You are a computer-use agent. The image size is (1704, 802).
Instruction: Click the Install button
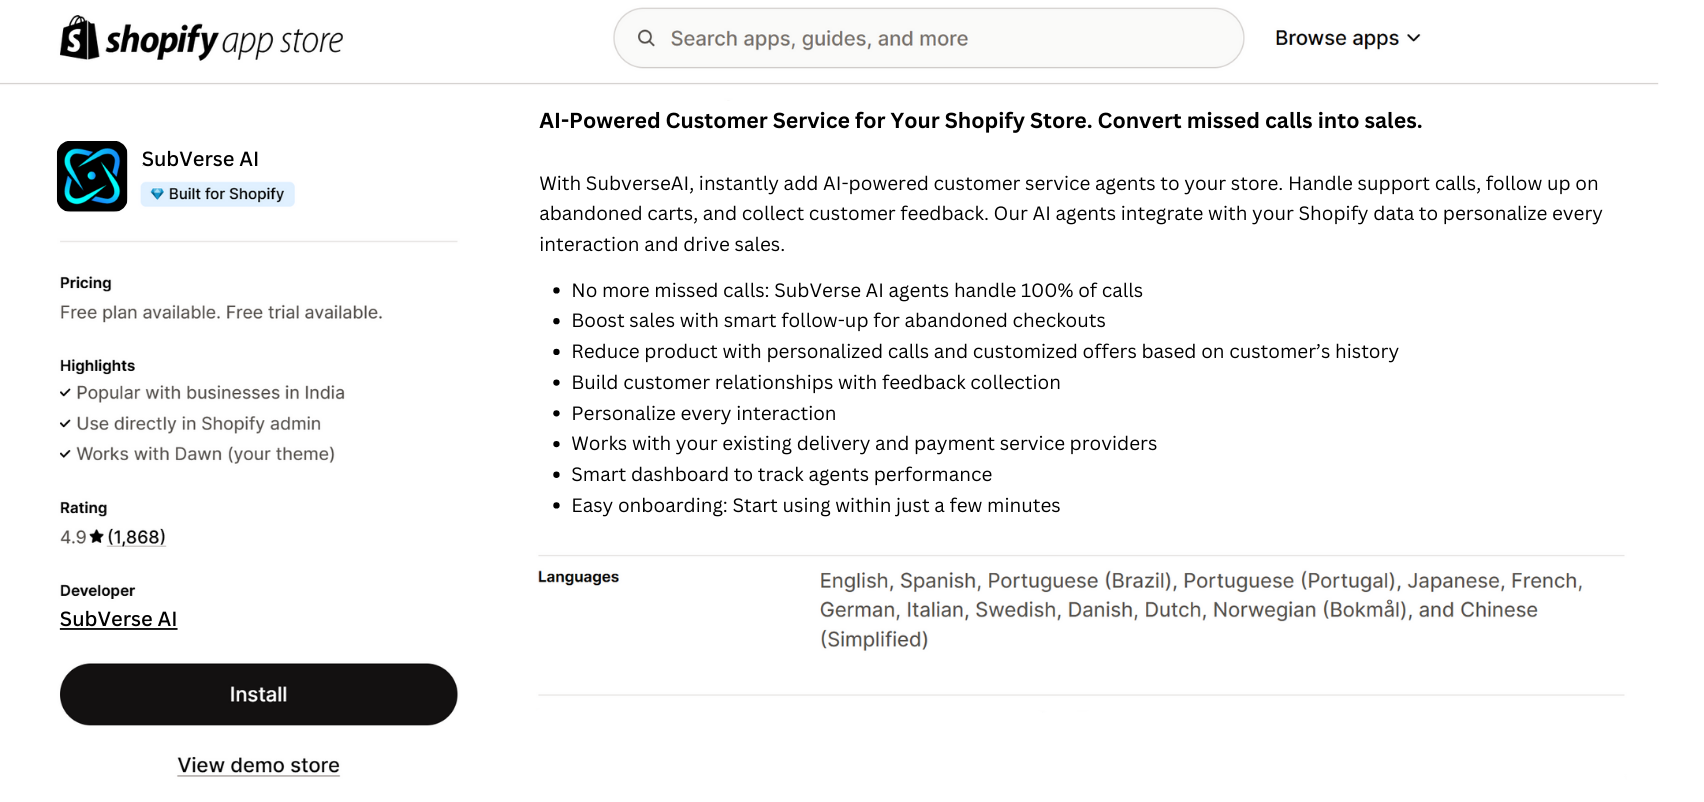[x=258, y=694]
